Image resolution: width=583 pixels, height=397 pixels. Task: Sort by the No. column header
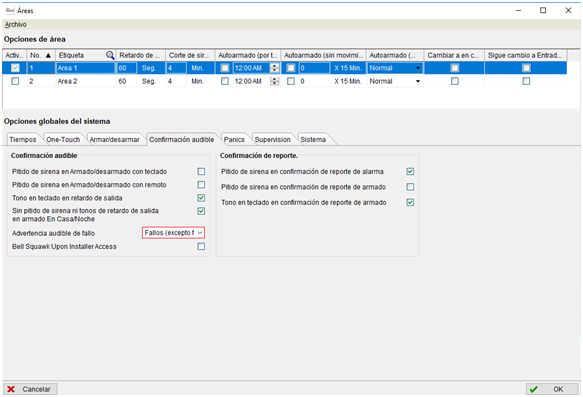tap(41, 55)
